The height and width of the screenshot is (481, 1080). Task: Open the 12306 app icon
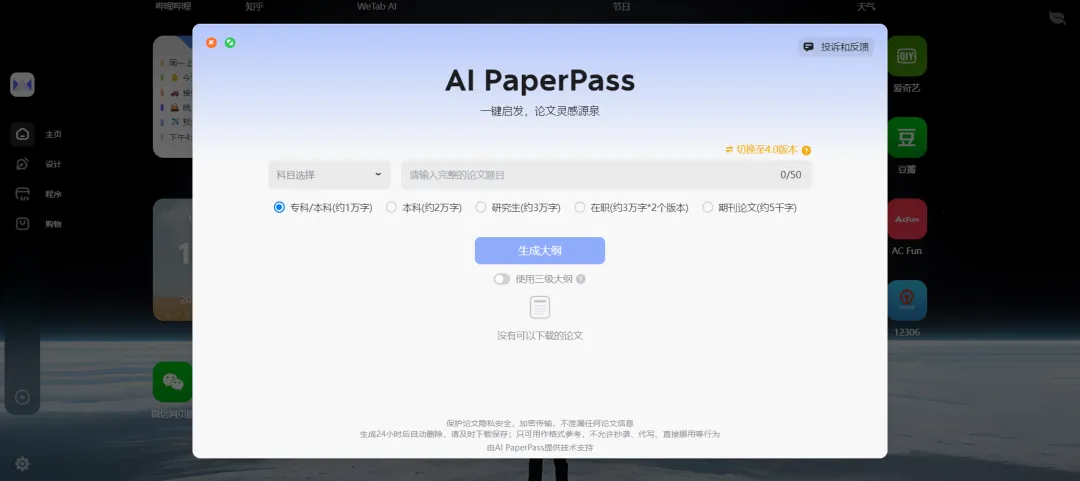point(906,300)
